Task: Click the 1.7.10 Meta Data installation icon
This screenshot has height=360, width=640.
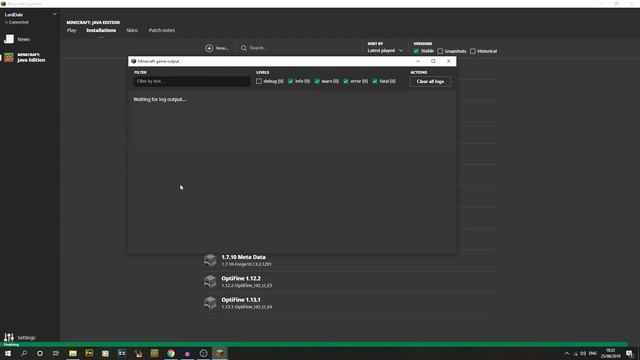Action: tap(210, 260)
